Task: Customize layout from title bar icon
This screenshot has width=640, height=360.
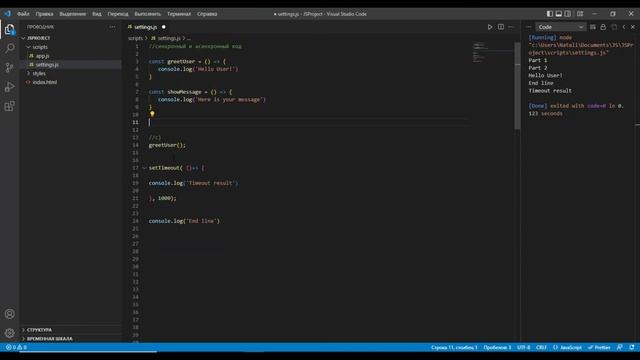Action: 580,13
